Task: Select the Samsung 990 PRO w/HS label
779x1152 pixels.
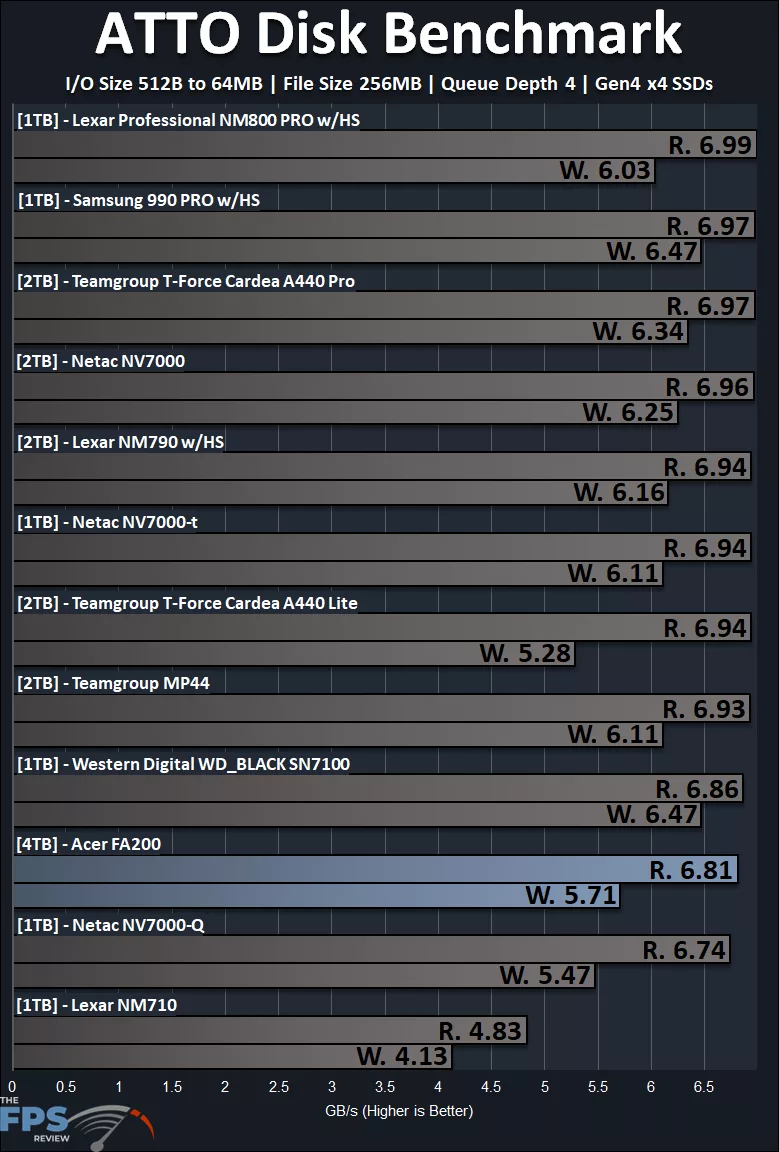Action: pos(138,200)
